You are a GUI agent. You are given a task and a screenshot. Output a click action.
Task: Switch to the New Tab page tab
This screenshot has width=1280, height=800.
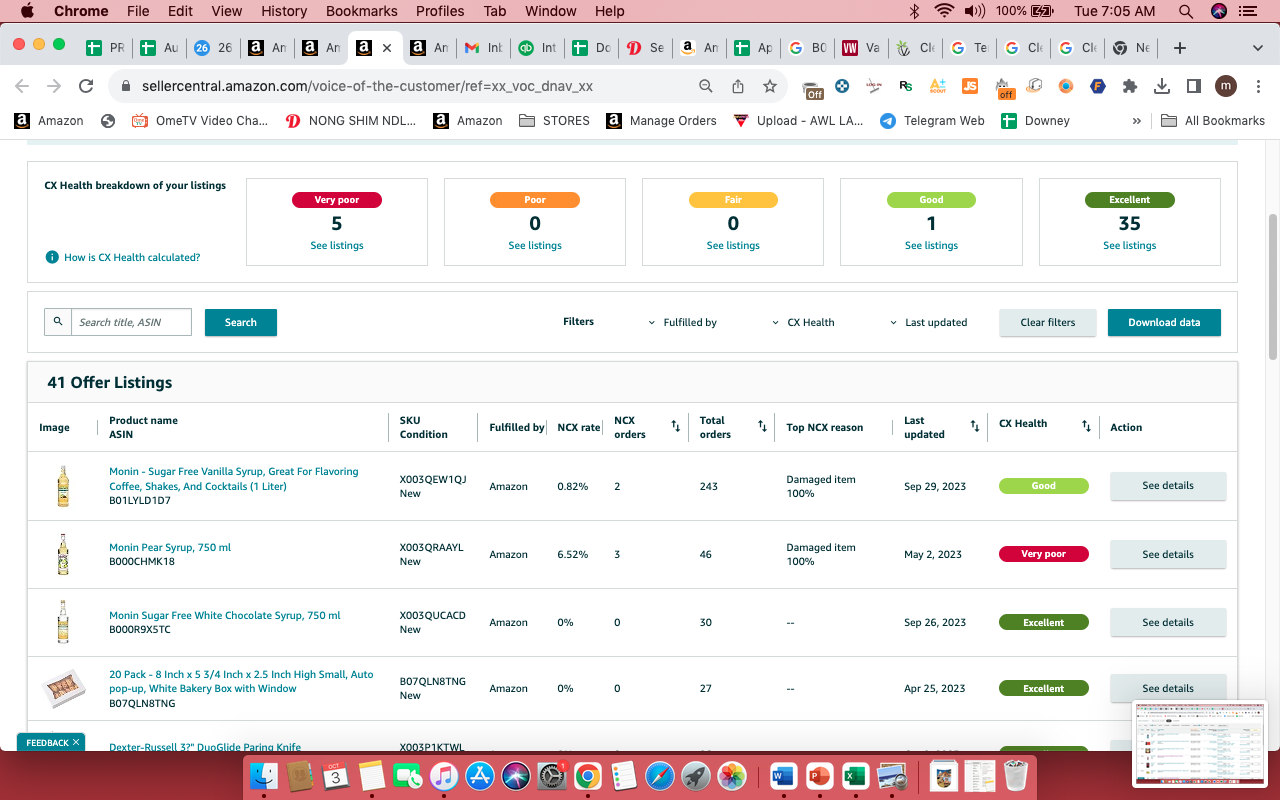click(1131, 48)
